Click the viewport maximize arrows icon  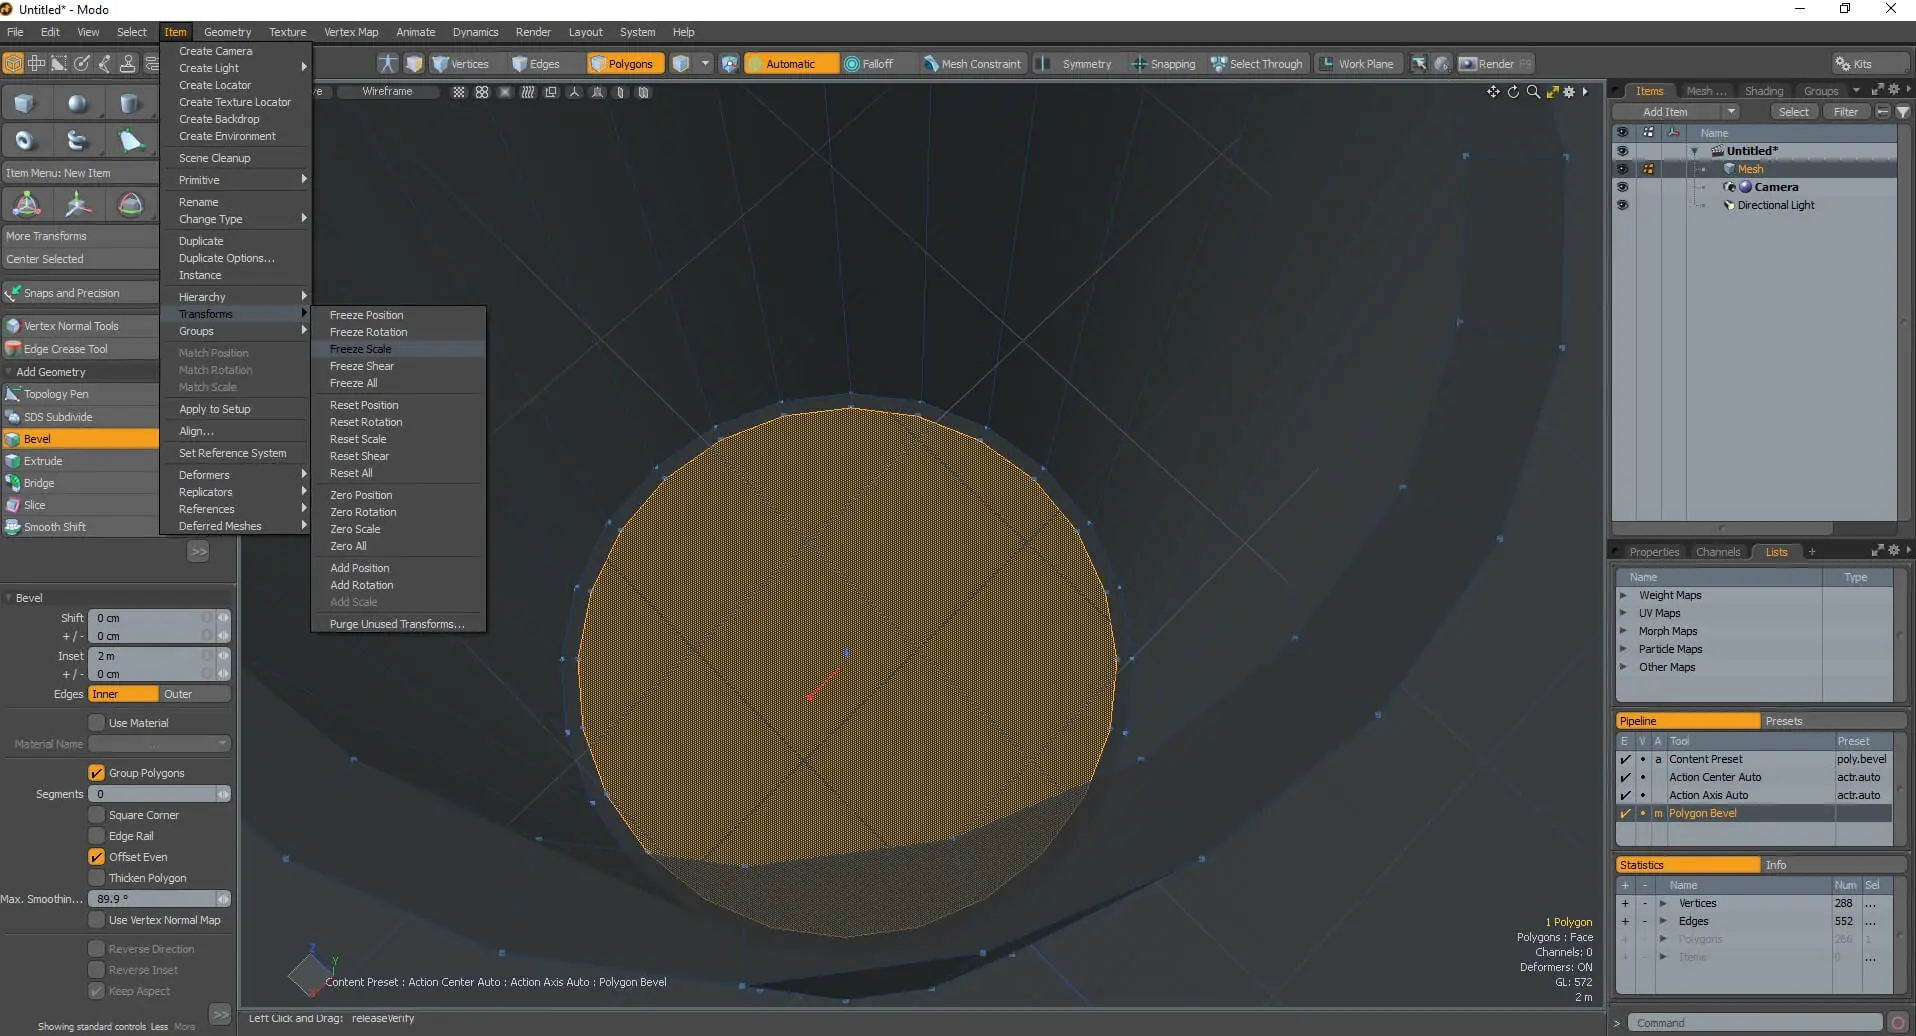1552,92
